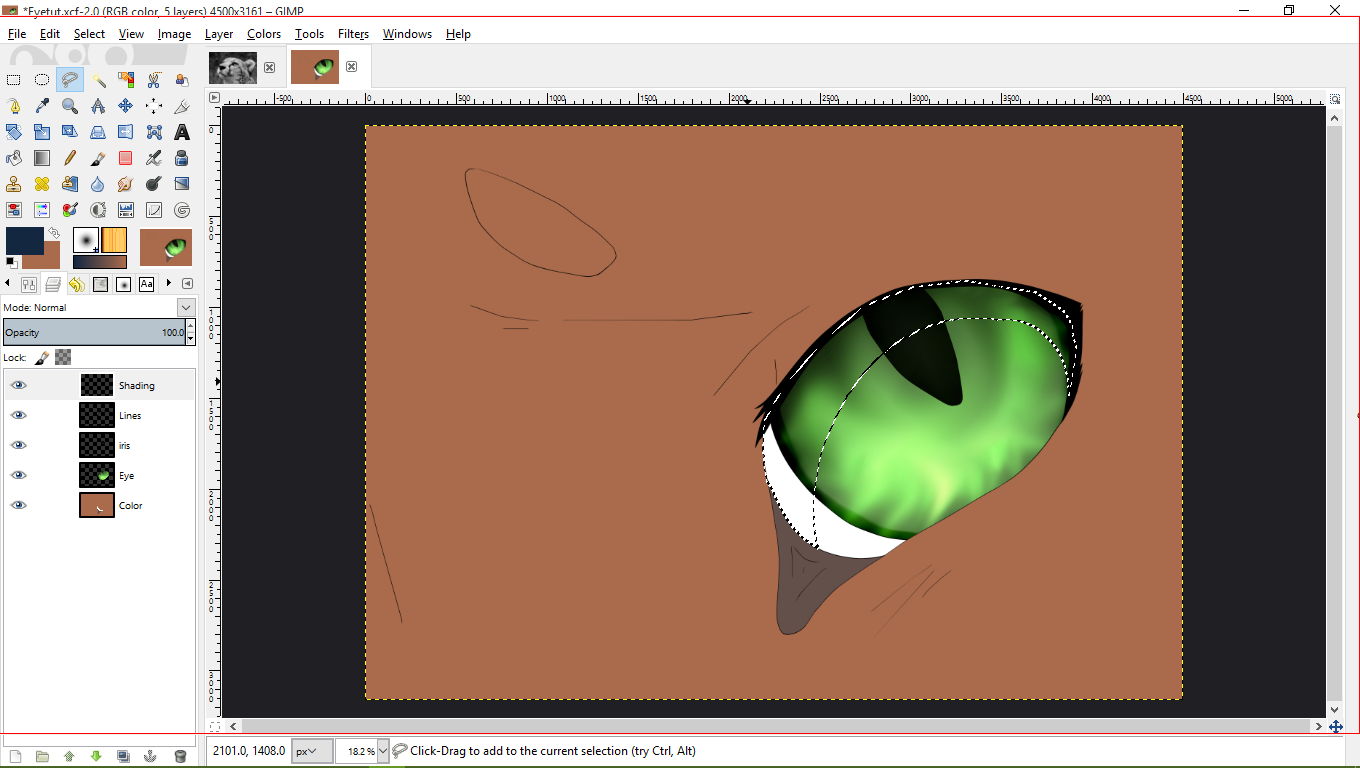Click the right arrow to show more dock tabs
The image size is (1360, 768).
[168, 284]
